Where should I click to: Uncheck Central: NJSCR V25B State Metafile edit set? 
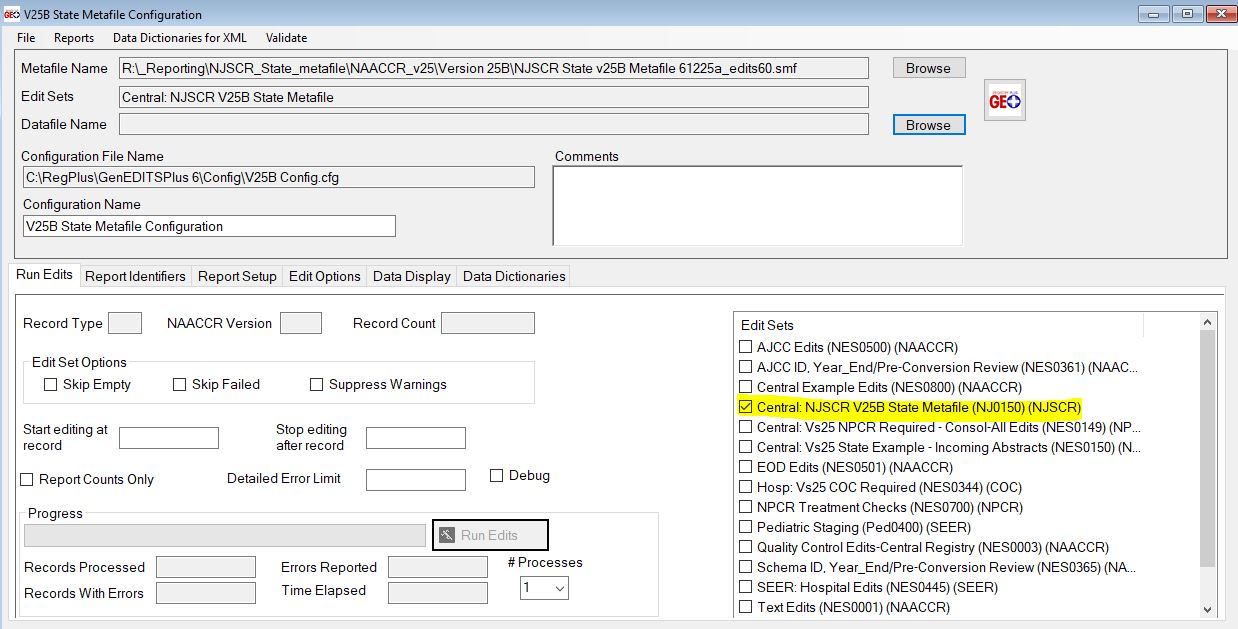[x=745, y=407]
